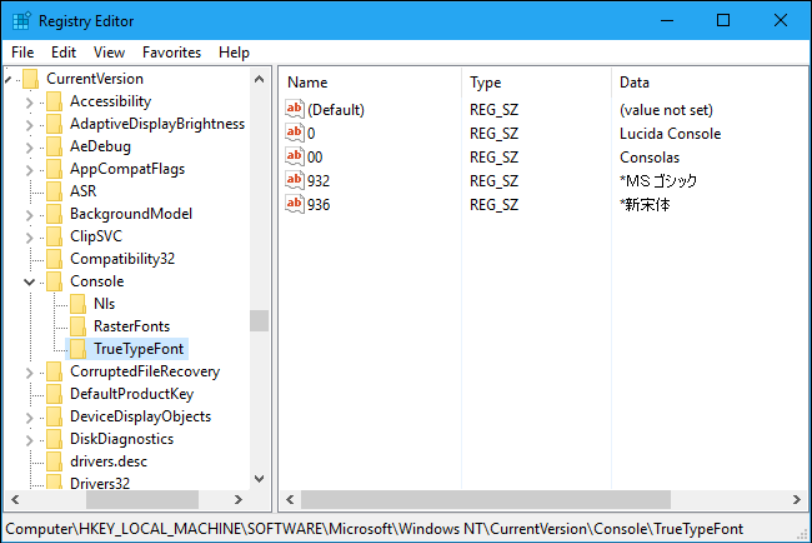Open the View menu
The width and height of the screenshot is (812, 543).
coord(109,52)
